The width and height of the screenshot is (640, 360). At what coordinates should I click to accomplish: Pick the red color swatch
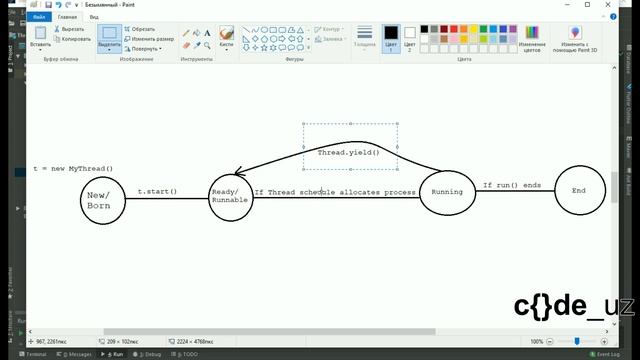[454, 29]
